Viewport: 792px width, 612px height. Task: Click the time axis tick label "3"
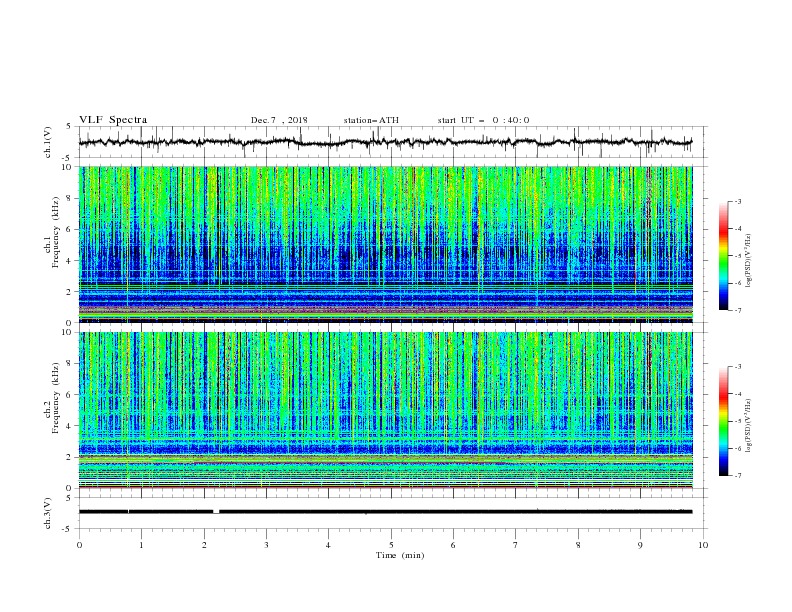click(266, 545)
